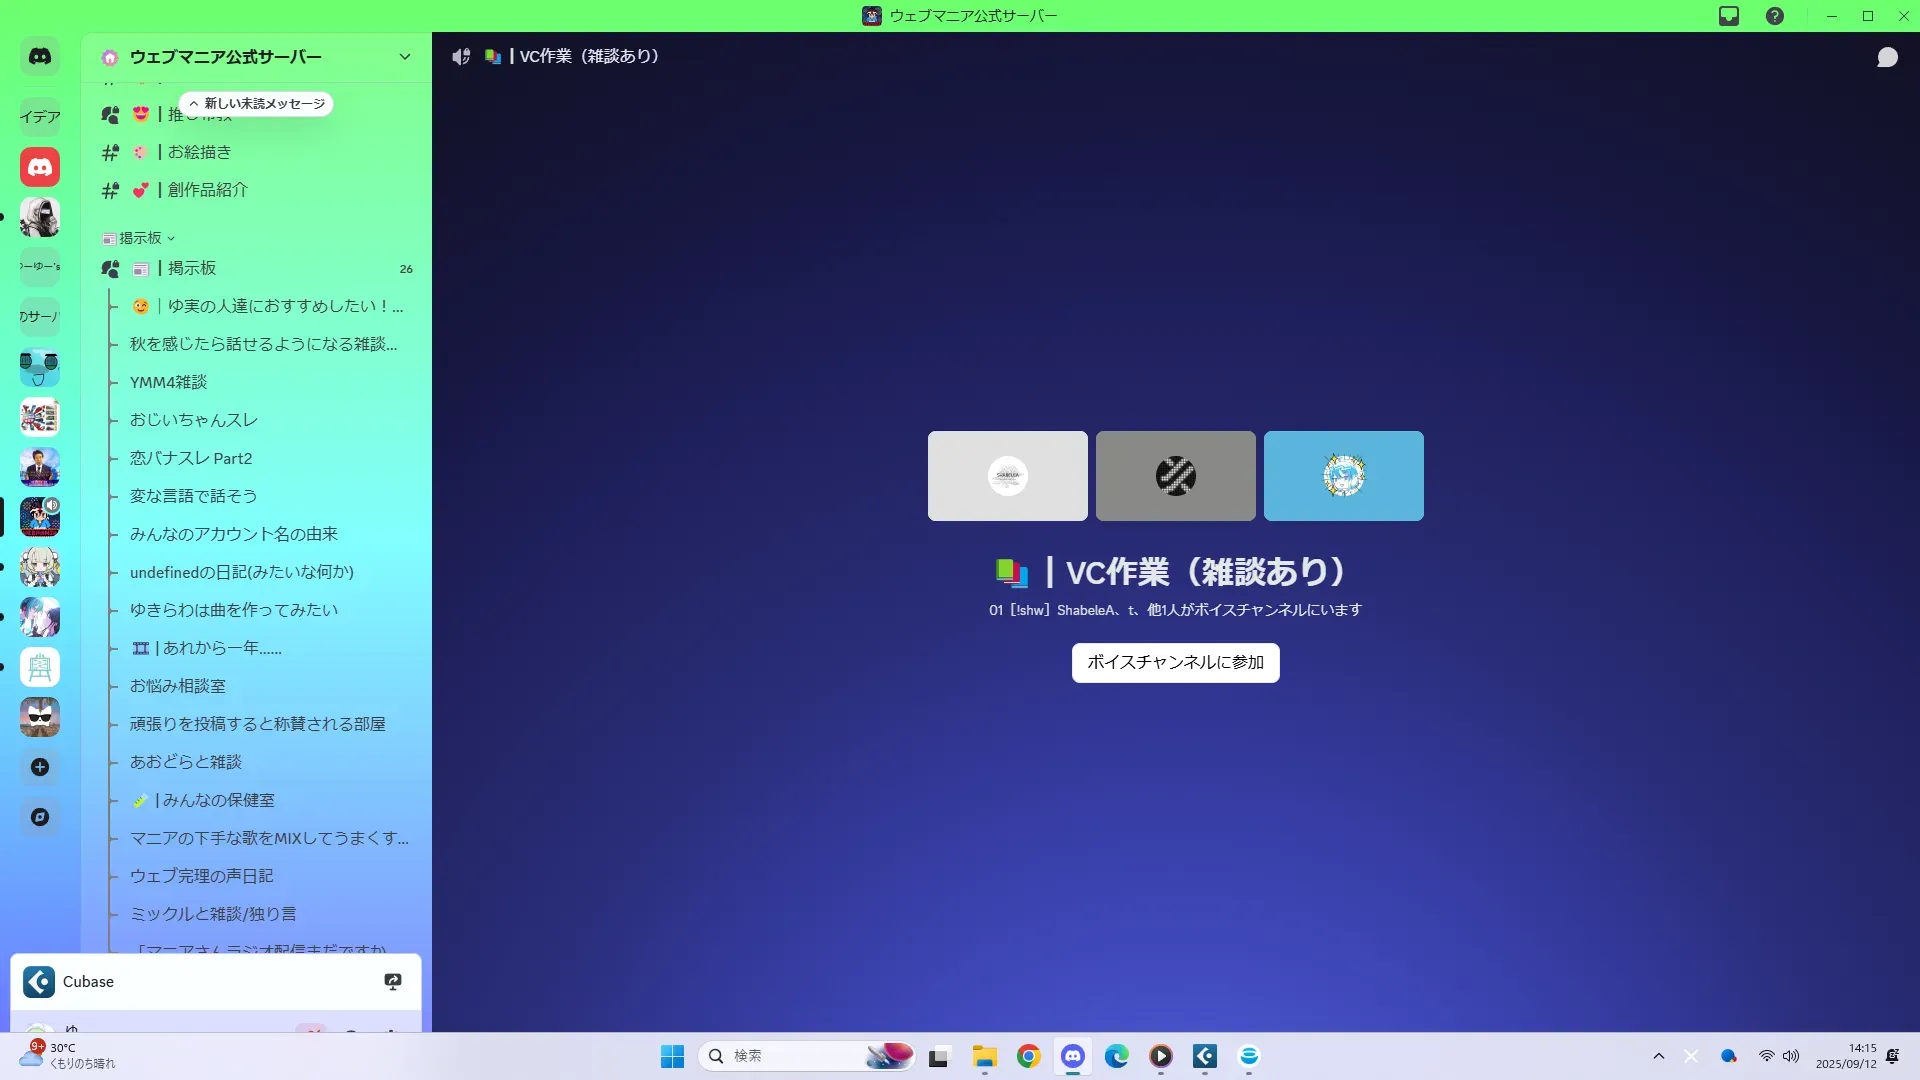Expand the ウェブマニア公式サーバー server dropdown menu
The width and height of the screenshot is (1920, 1080).
tap(404, 57)
